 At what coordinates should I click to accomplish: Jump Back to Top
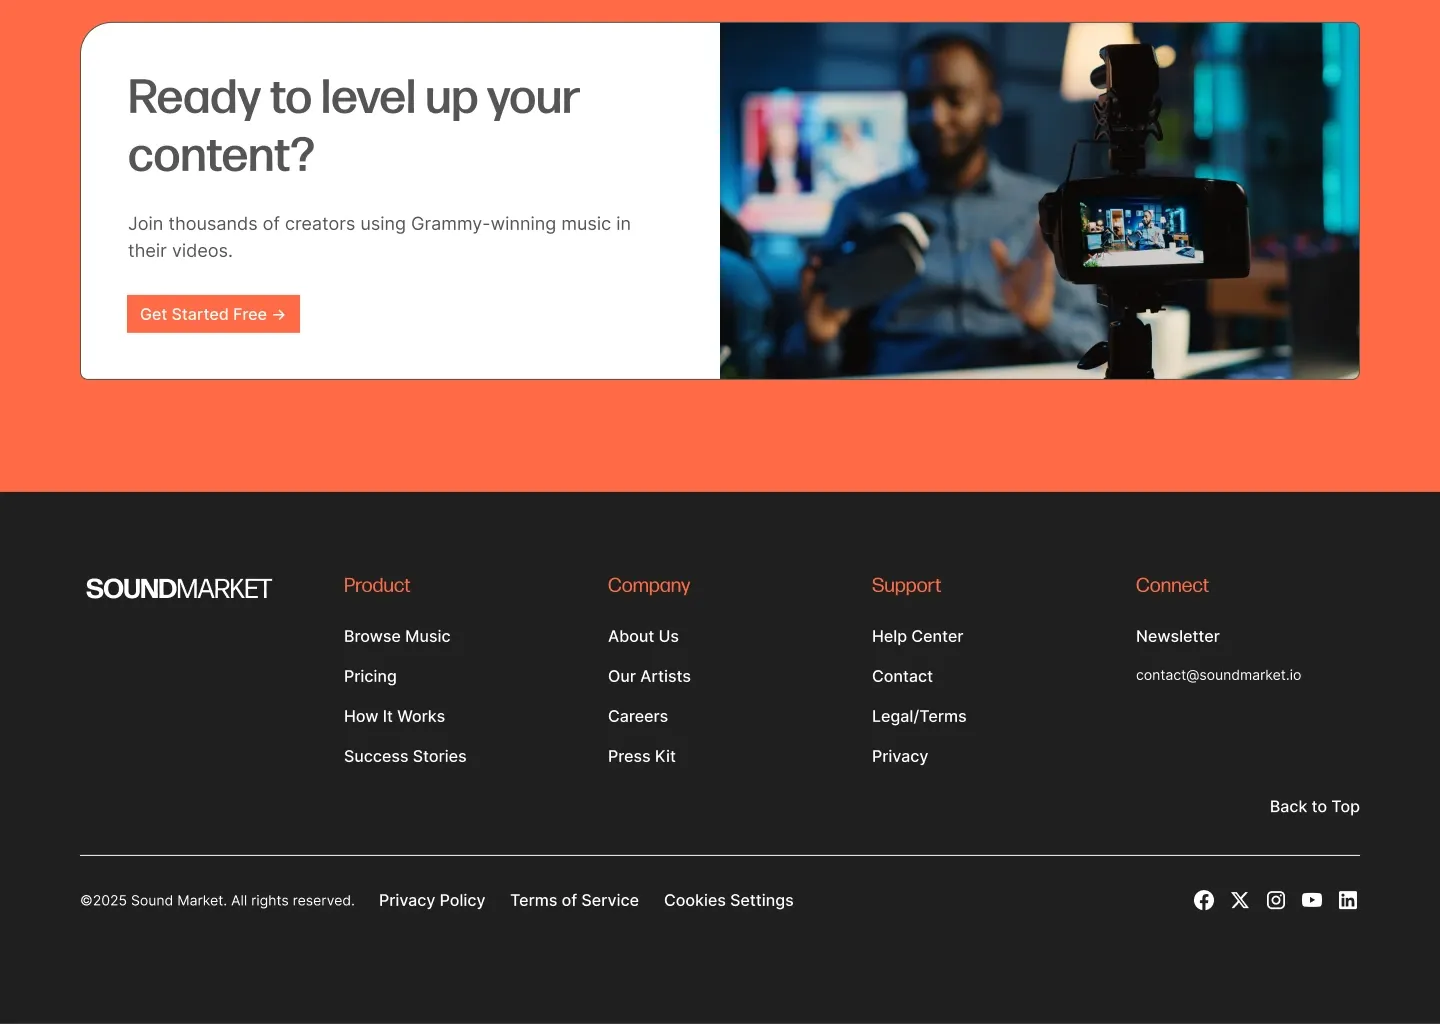coord(1314,806)
